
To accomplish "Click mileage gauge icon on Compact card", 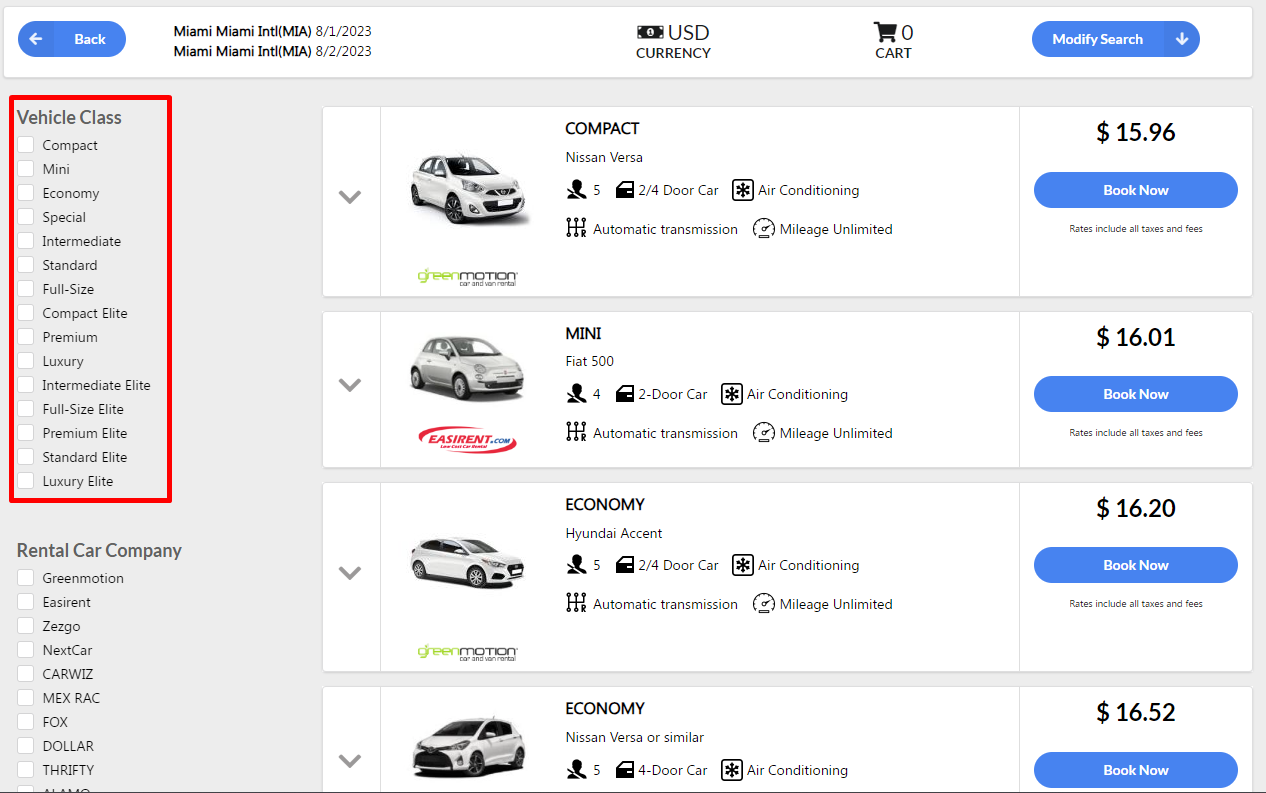I will pos(764,228).
